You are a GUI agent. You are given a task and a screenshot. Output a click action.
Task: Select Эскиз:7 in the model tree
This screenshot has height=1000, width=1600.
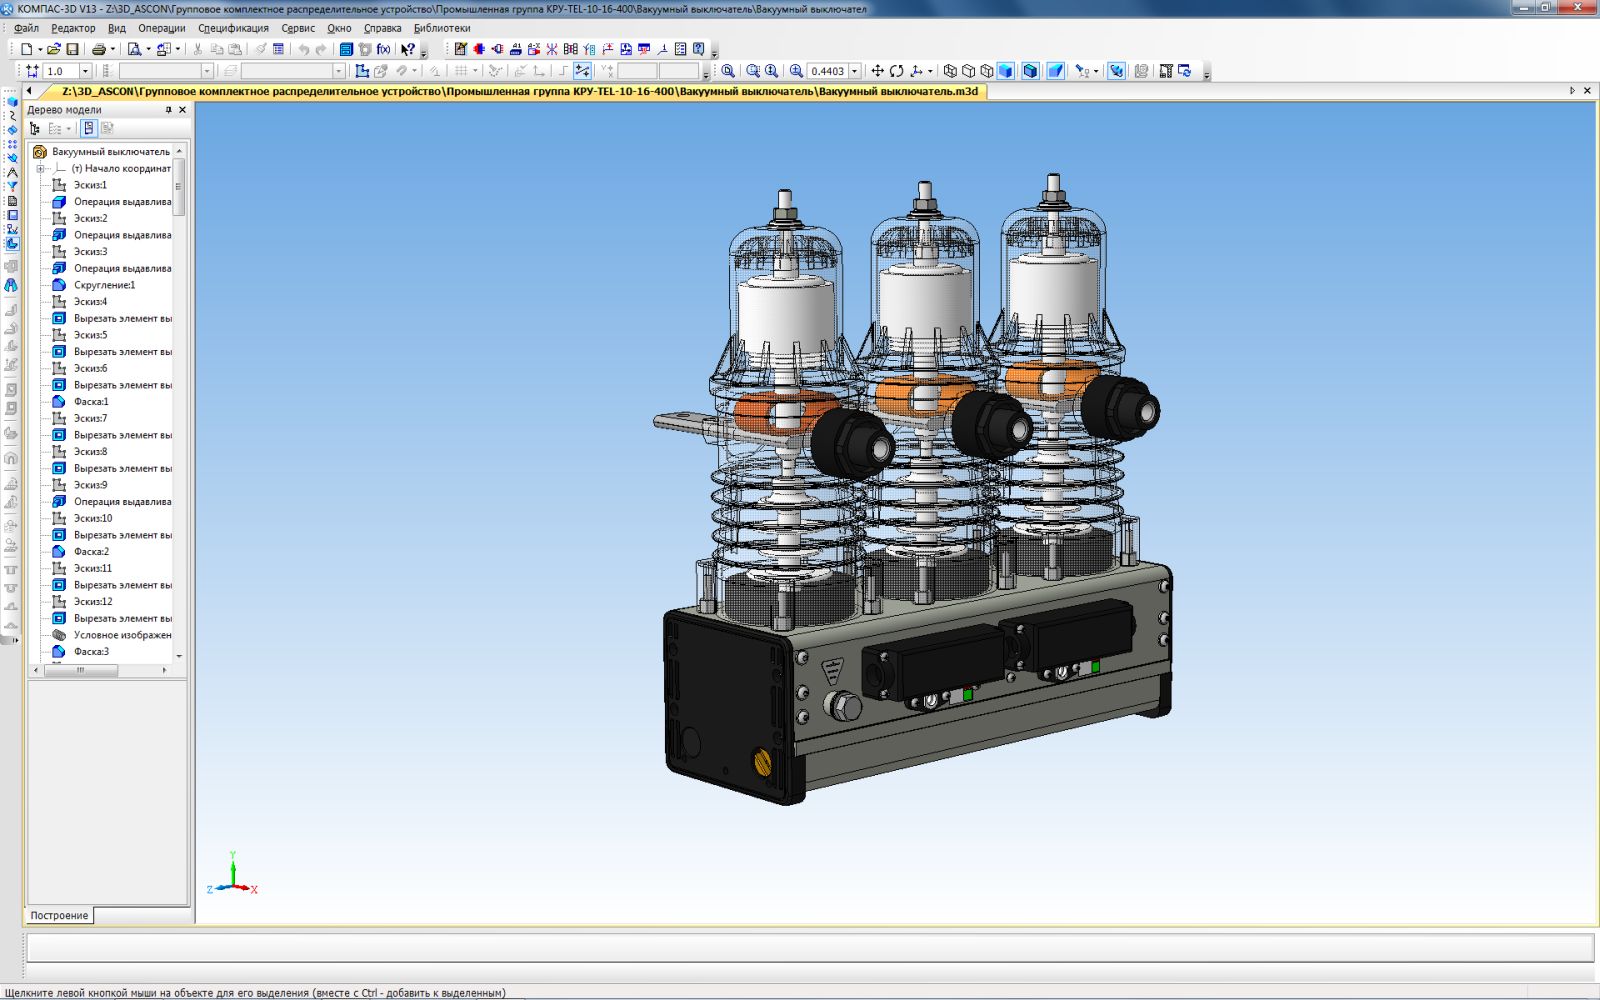90,418
